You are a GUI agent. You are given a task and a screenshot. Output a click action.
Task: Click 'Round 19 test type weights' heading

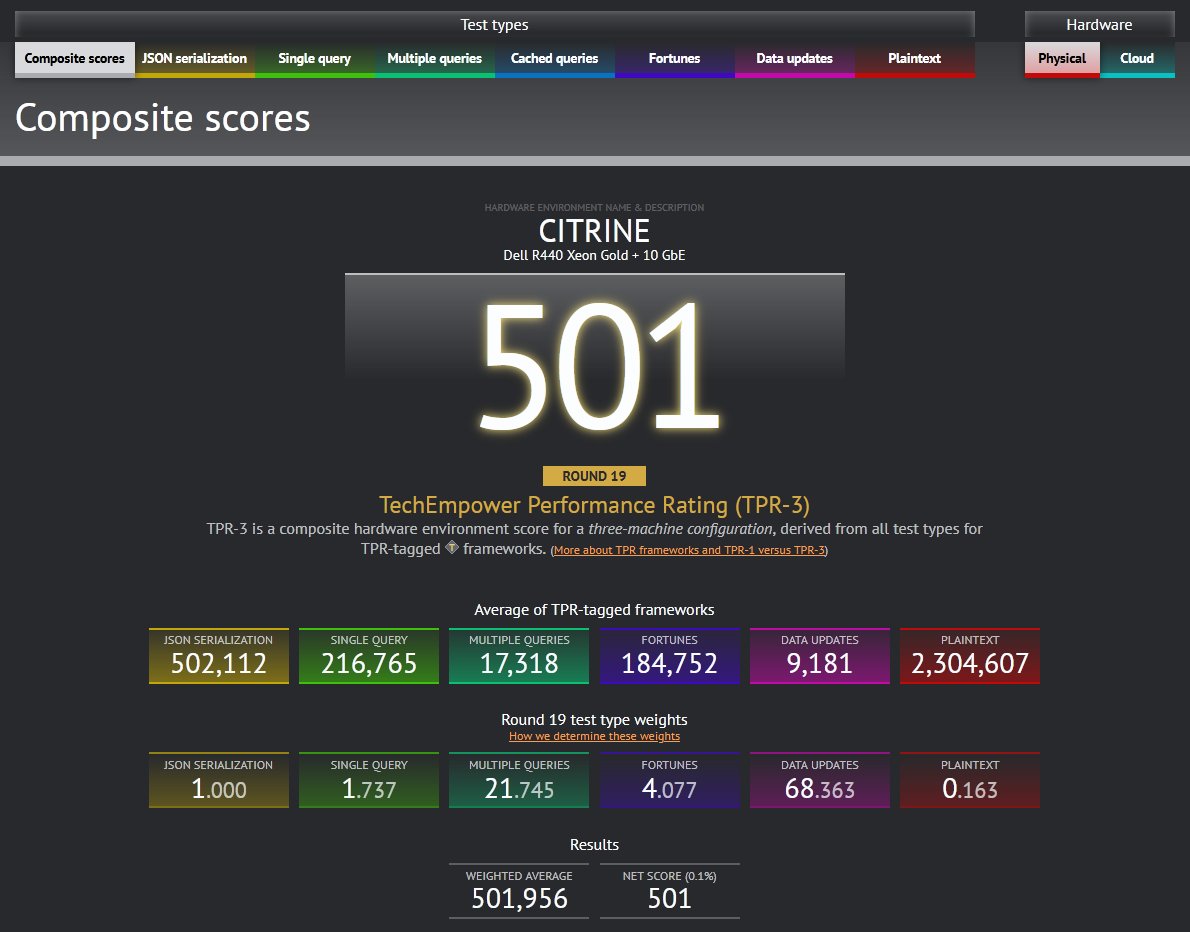594,719
